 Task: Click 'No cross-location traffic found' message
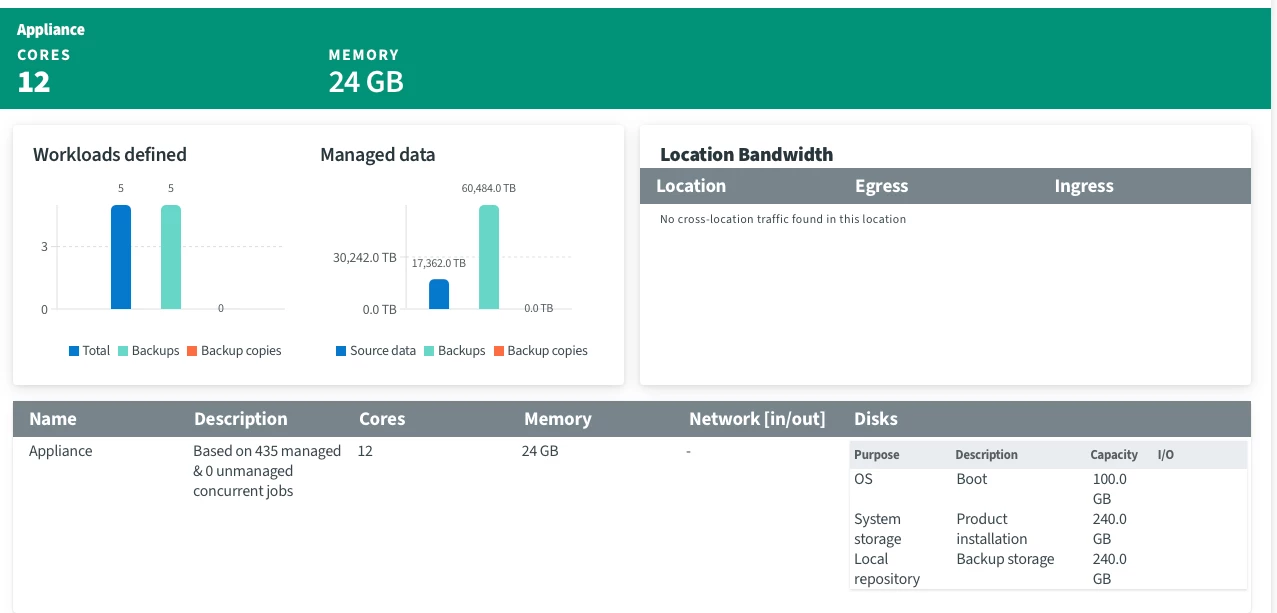pos(783,219)
